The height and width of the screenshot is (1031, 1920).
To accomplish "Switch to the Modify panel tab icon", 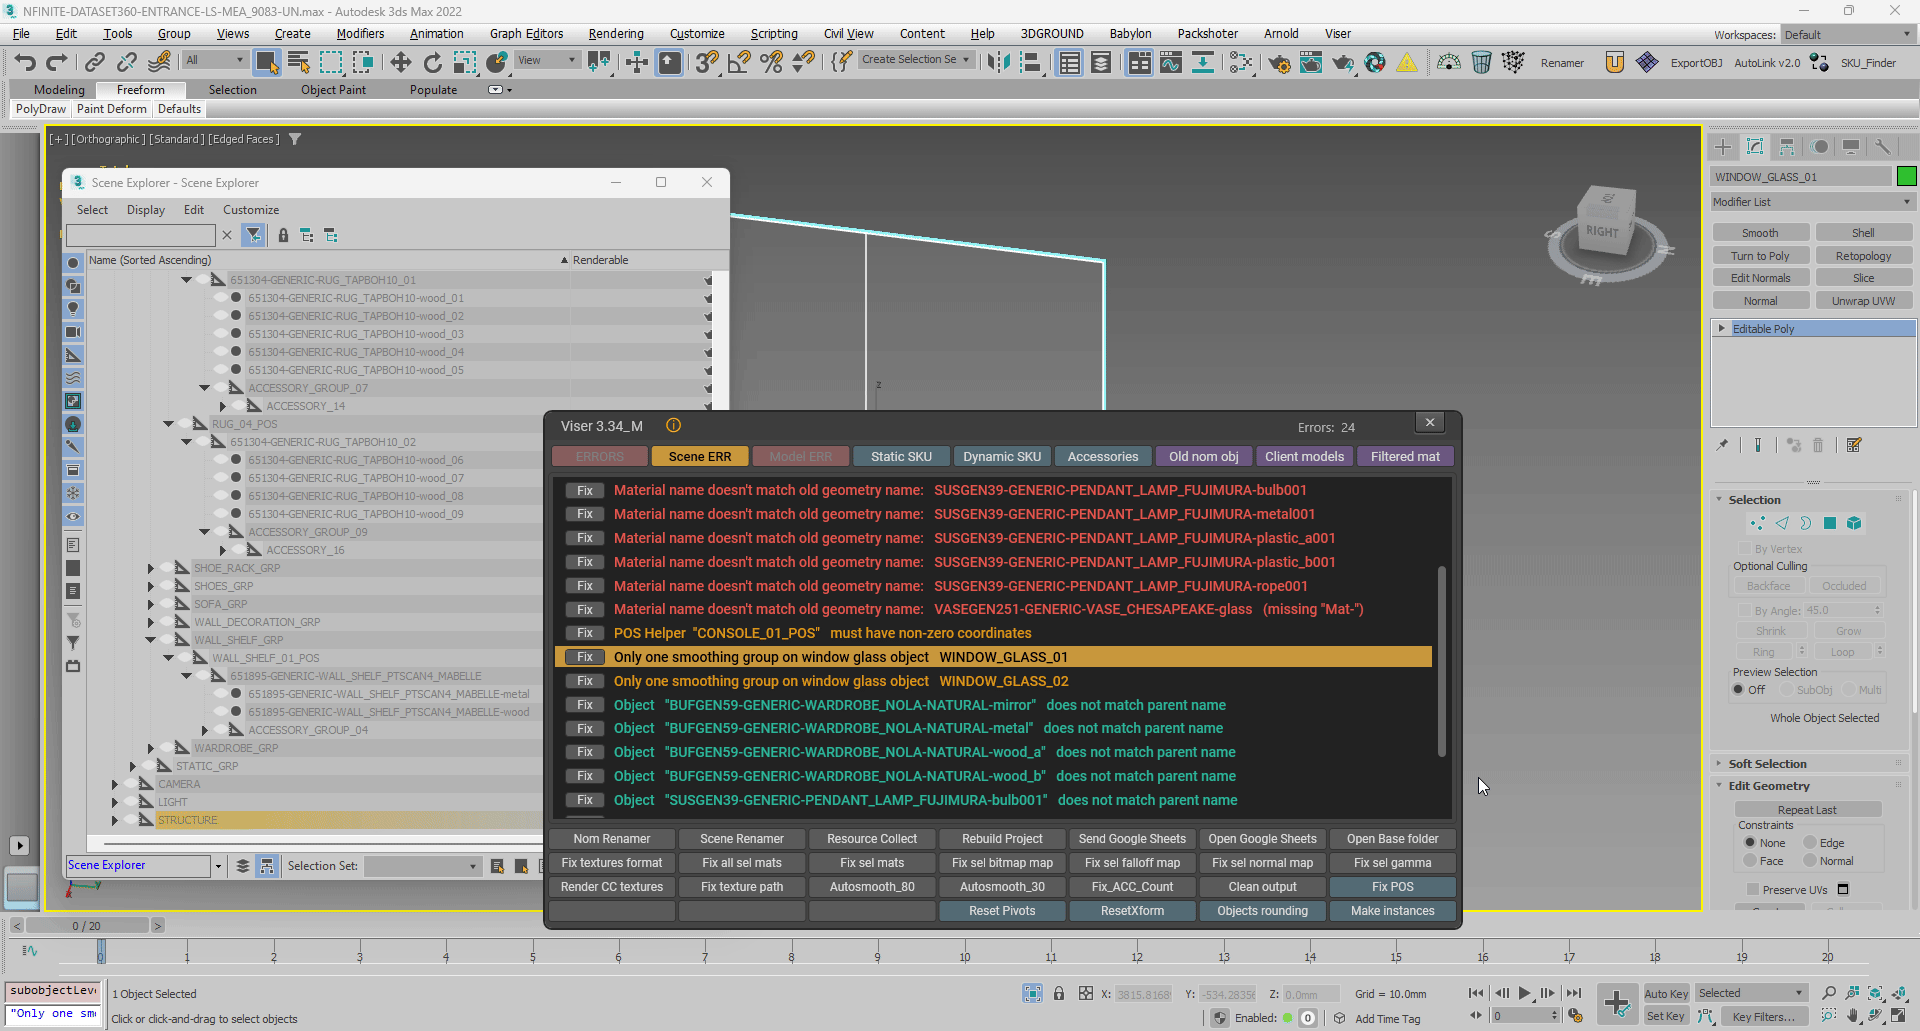I will pos(1755,147).
